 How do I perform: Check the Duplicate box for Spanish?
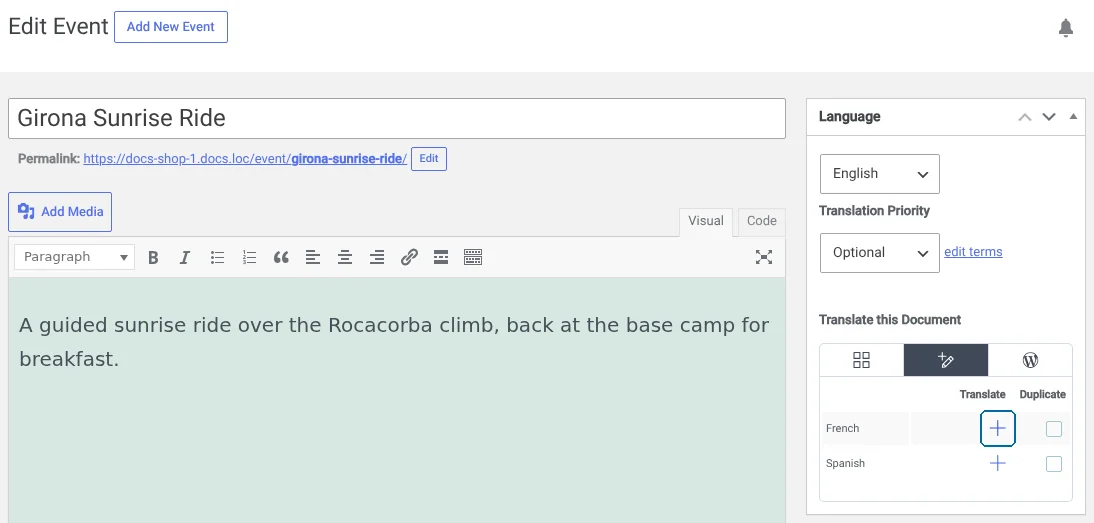(x=1054, y=463)
